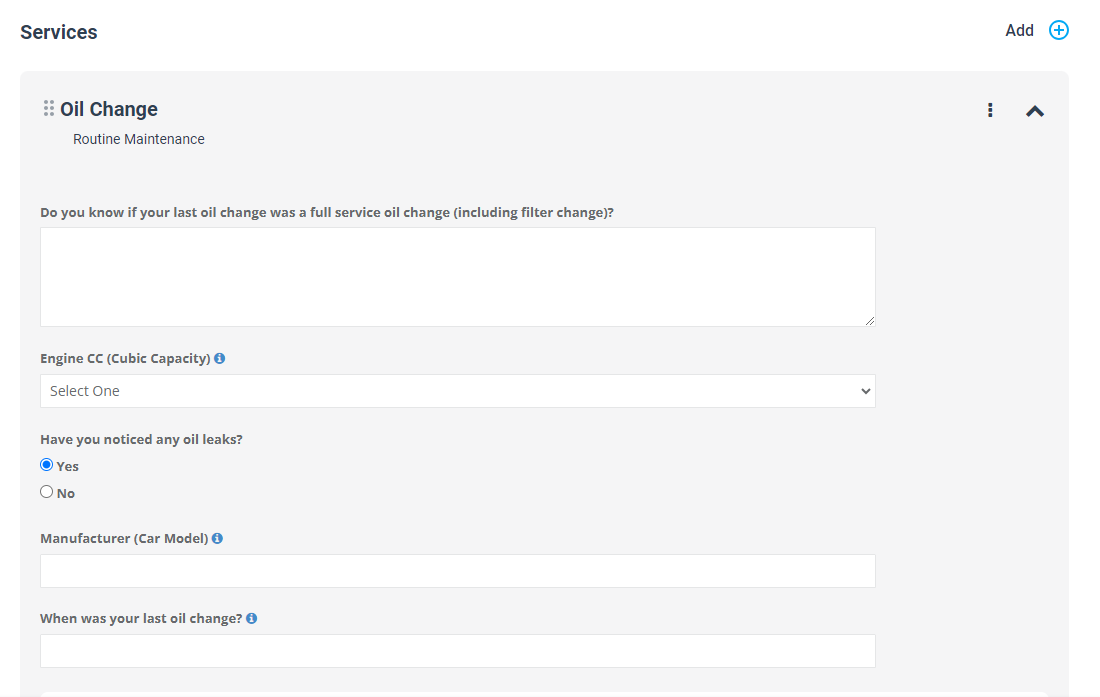Viewport: 1100px width, 697px height.
Task: Click the plus circle Add icon
Action: (x=1059, y=30)
